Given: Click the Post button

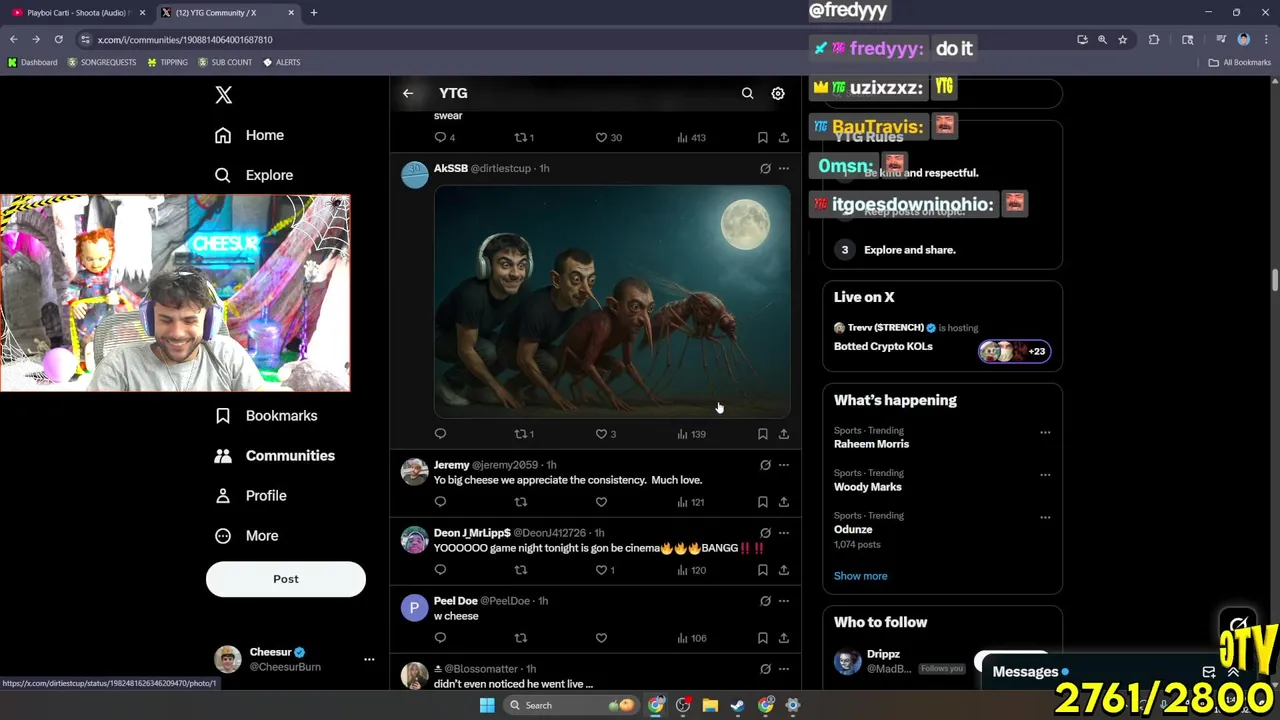Looking at the screenshot, I should 286,579.
